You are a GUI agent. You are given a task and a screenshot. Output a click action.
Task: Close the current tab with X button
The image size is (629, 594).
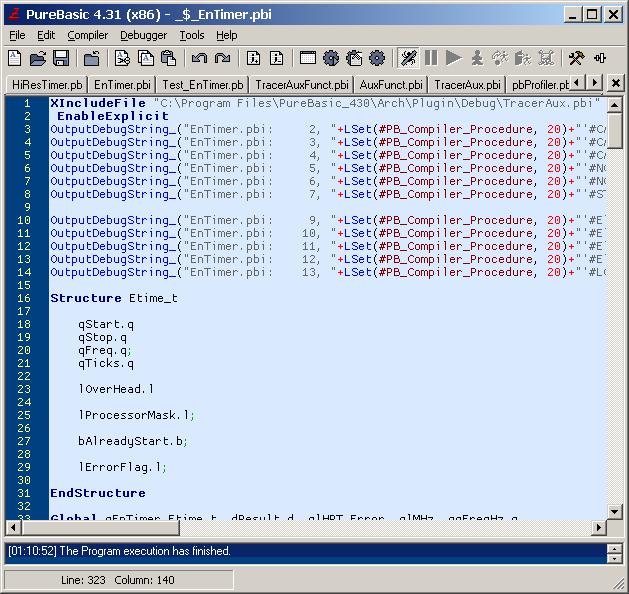click(615, 83)
